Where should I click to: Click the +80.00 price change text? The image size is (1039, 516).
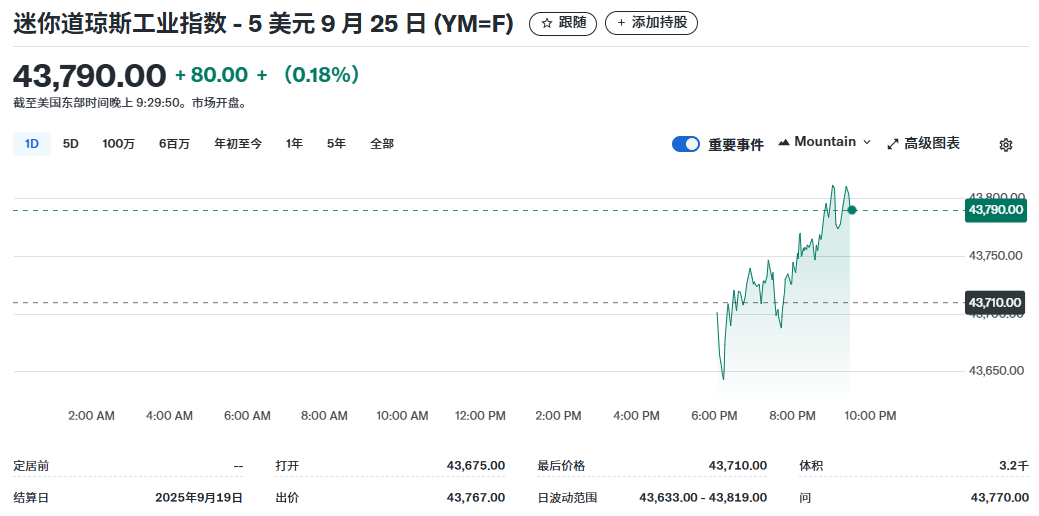[211, 75]
